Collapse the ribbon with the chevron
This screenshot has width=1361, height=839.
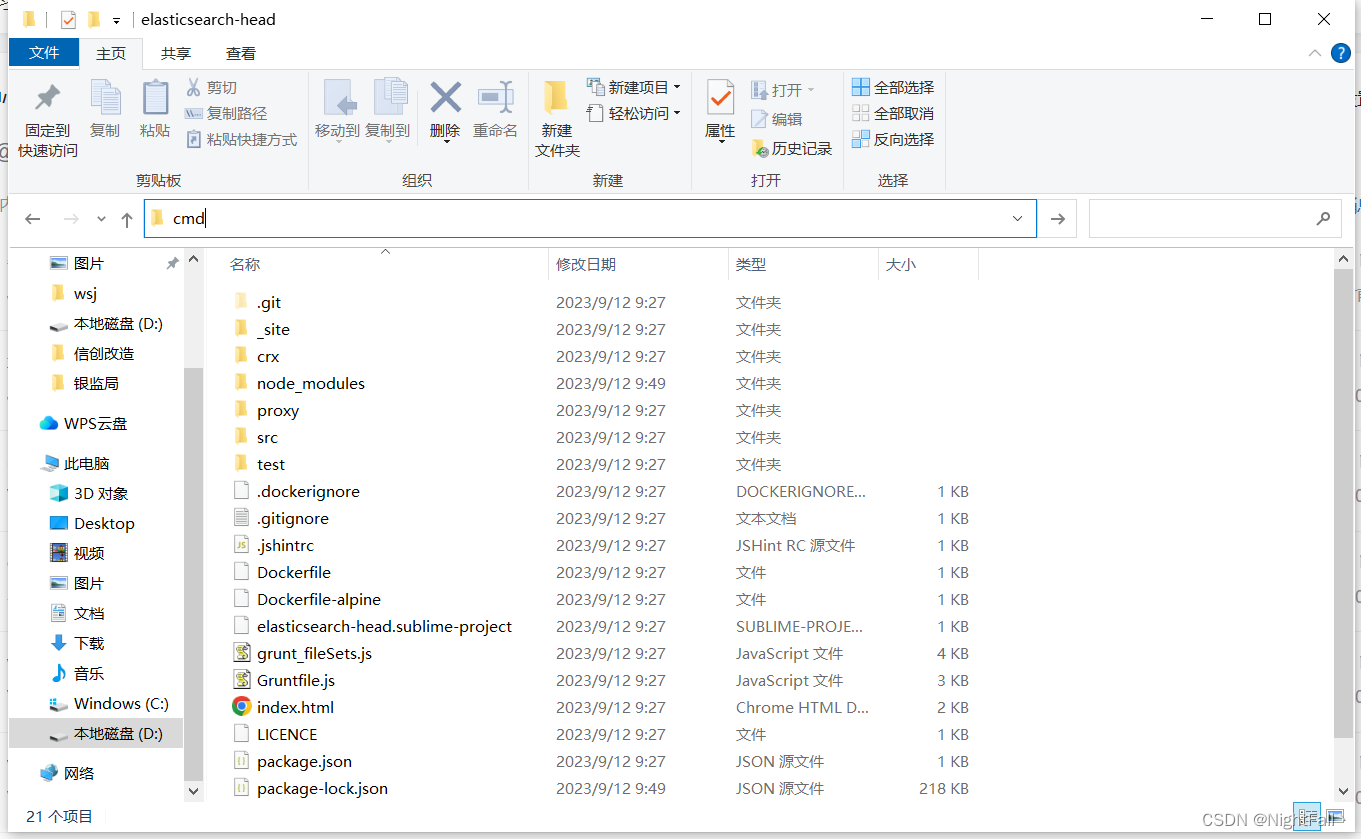coord(1315,53)
